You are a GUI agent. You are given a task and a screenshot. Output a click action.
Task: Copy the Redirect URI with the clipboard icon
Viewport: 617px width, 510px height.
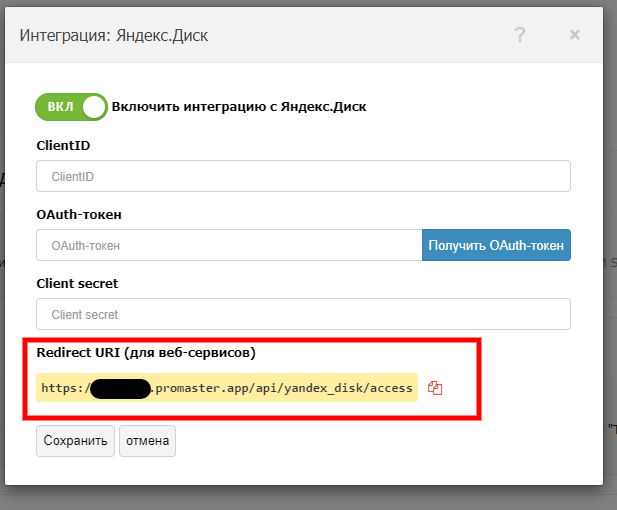pos(435,388)
